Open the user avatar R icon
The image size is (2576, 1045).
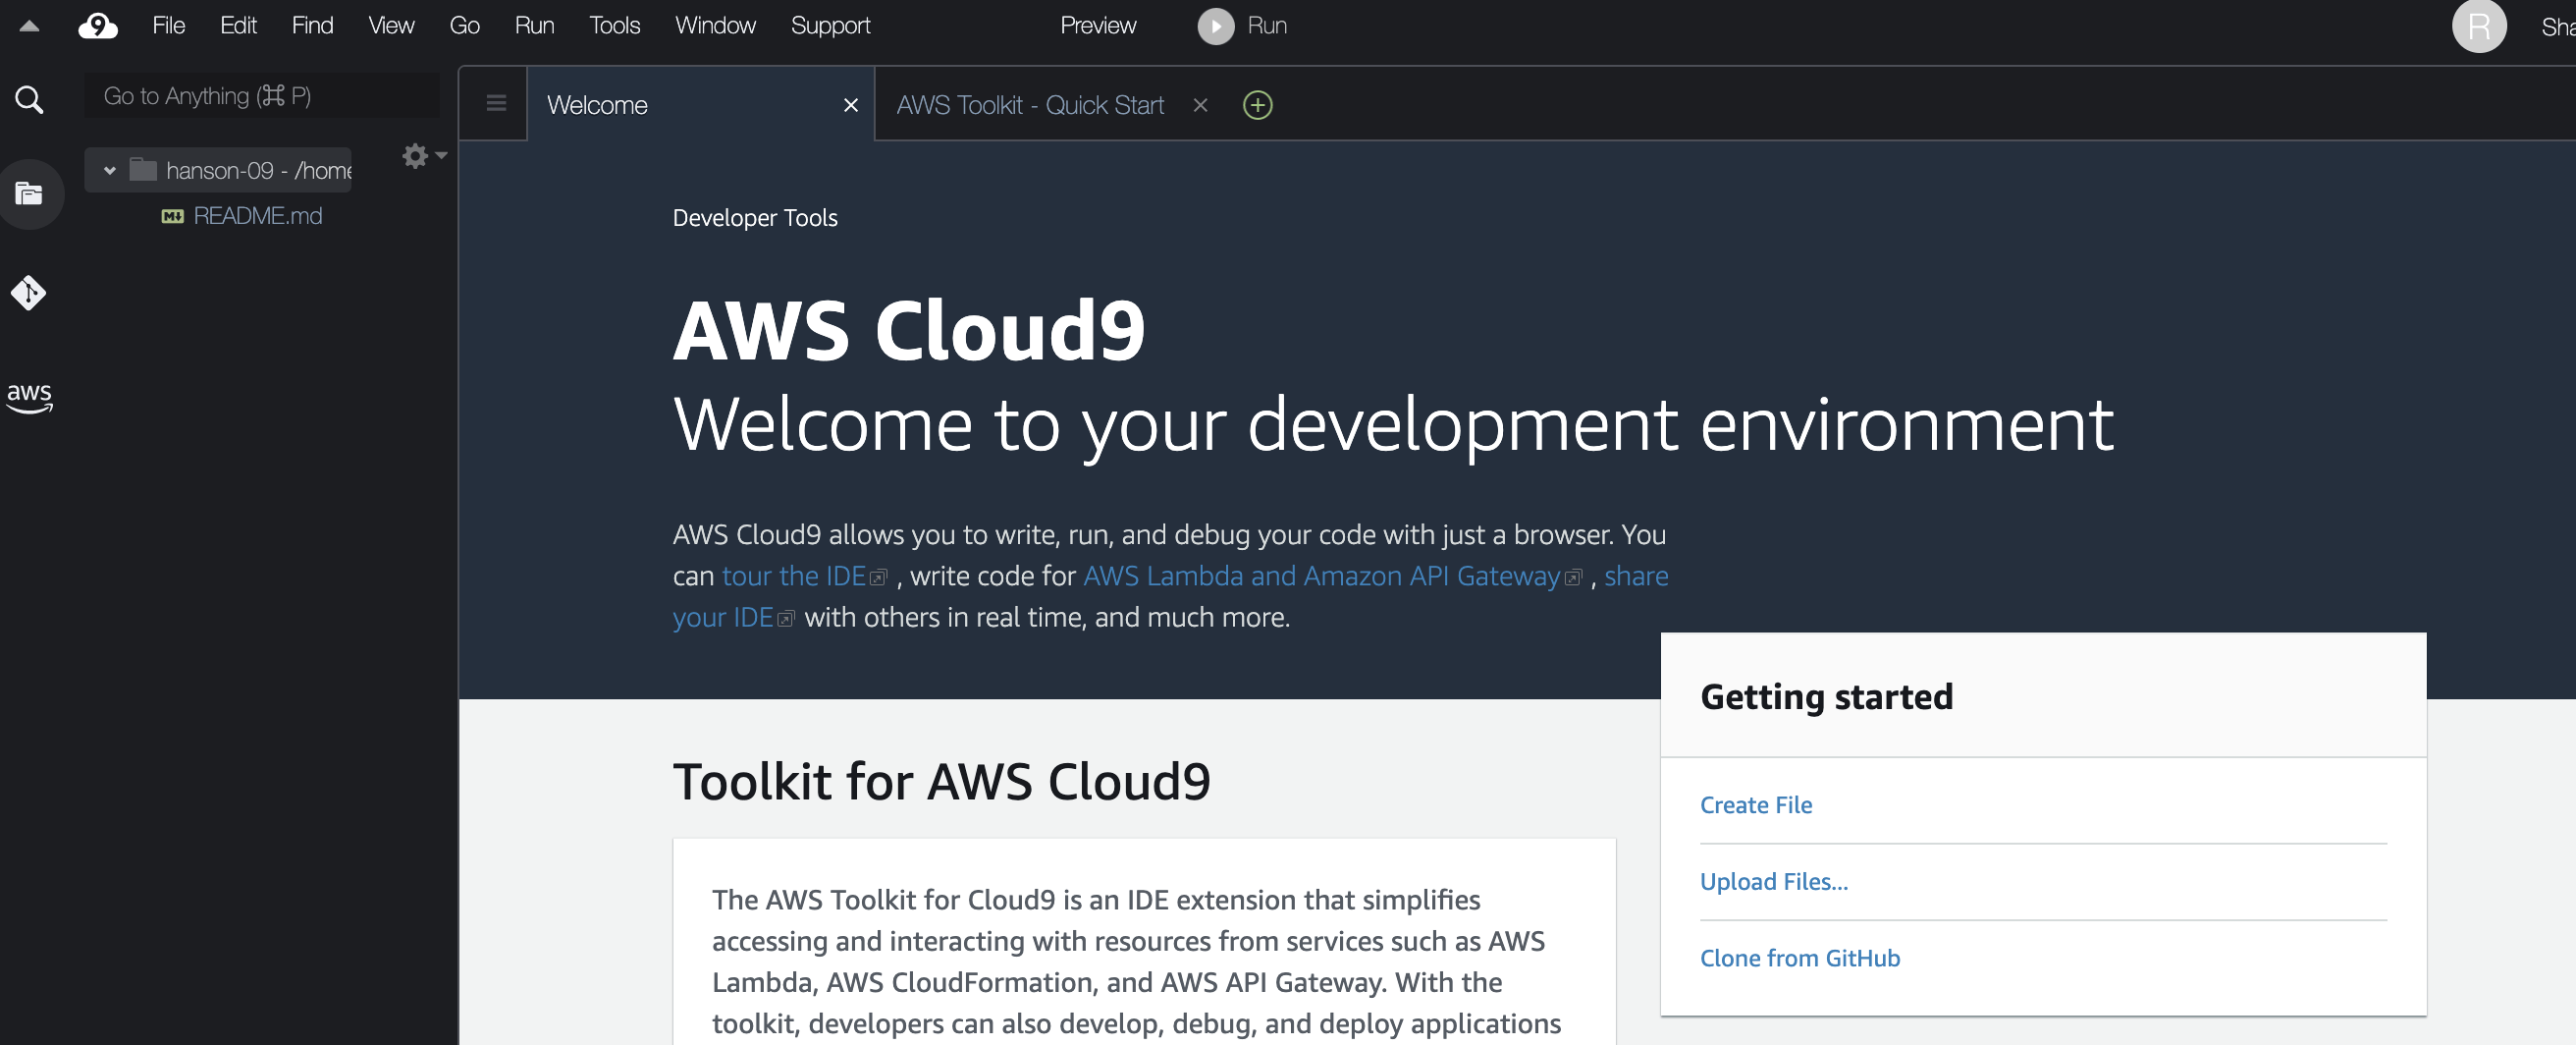2478,26
